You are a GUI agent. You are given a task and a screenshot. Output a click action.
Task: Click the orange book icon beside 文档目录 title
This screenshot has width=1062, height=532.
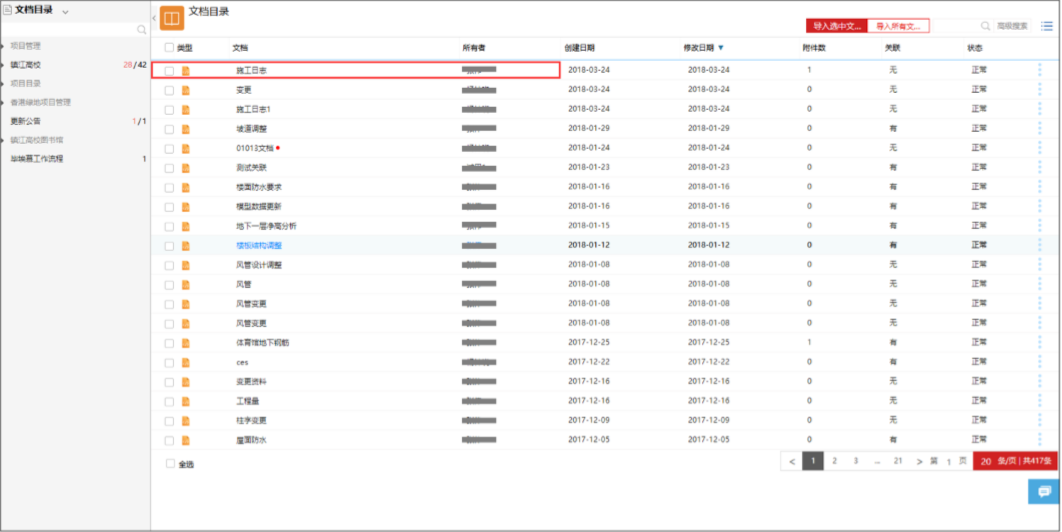coord(172,19)
